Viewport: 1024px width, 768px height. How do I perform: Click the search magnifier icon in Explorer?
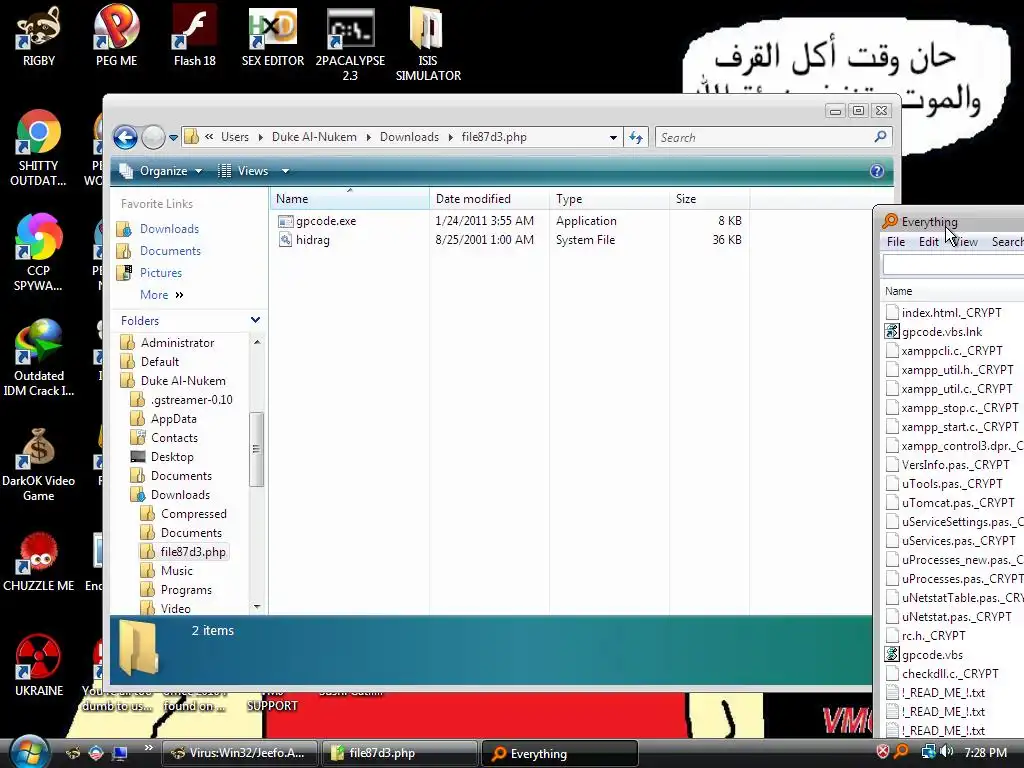point(880,136)
